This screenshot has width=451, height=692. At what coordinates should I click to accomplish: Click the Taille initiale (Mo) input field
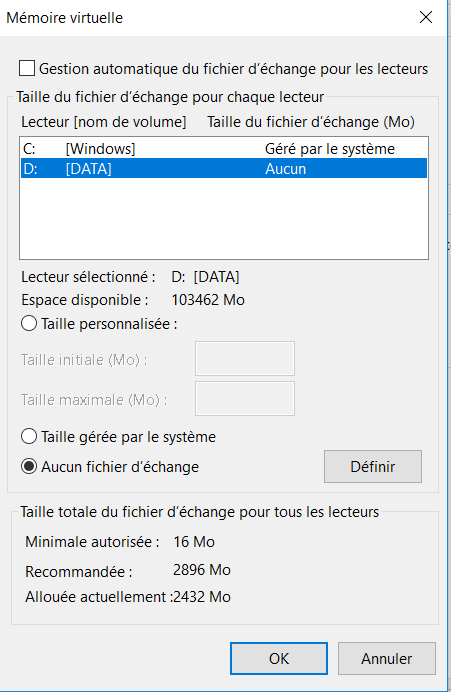point(245,358)
